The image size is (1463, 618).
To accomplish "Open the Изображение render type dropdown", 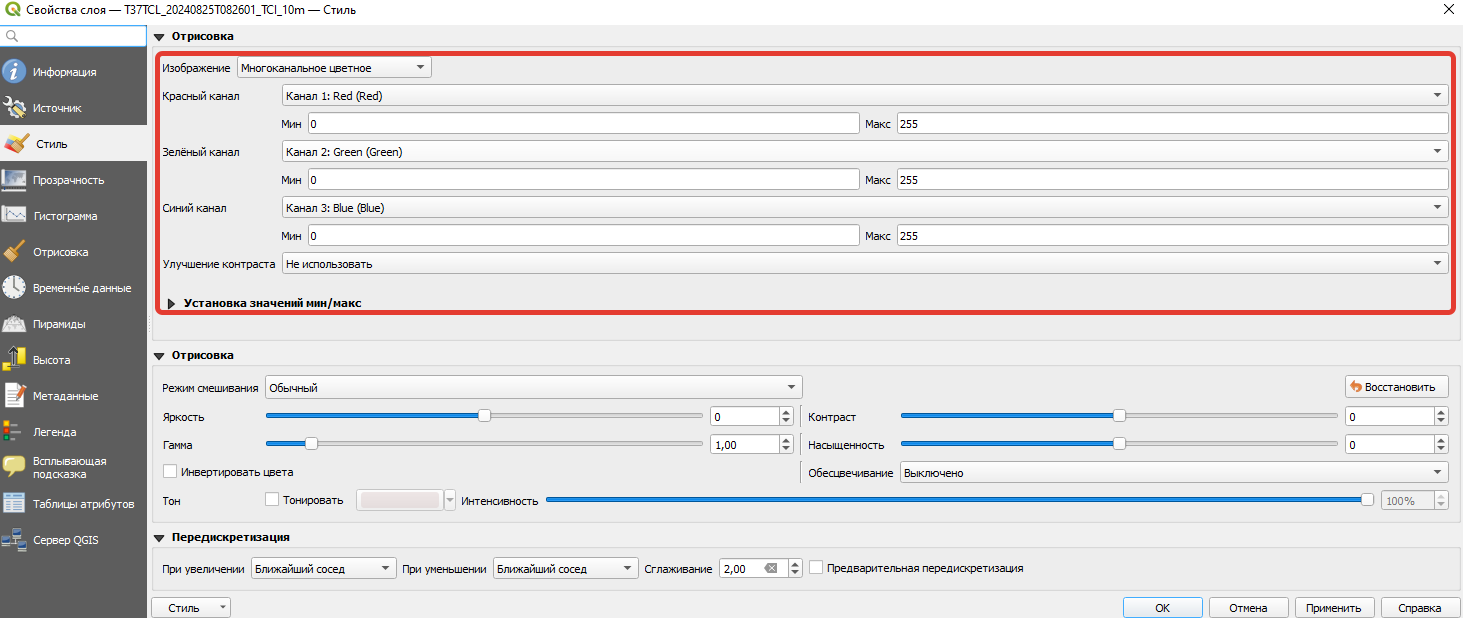I will pyautogui.click(x=334, y=68).
